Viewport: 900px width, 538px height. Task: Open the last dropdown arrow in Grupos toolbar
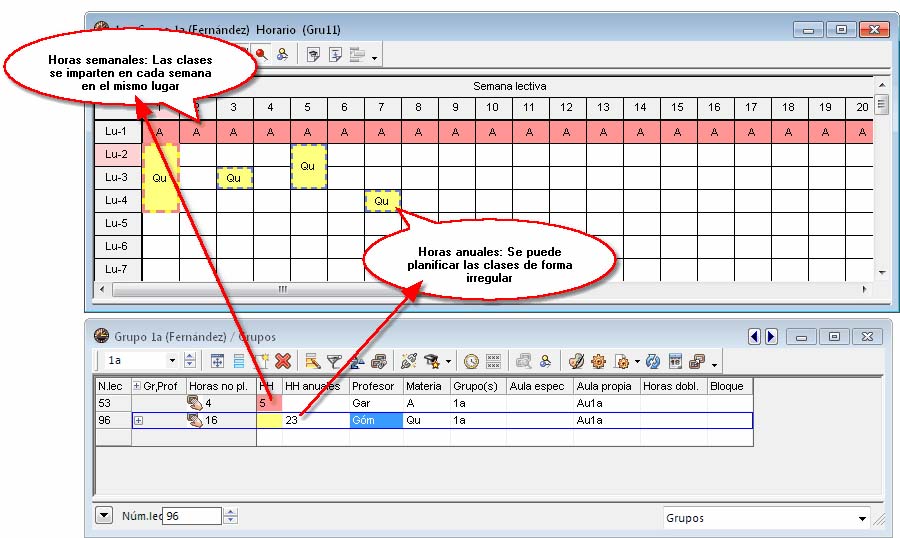(714, 365)
